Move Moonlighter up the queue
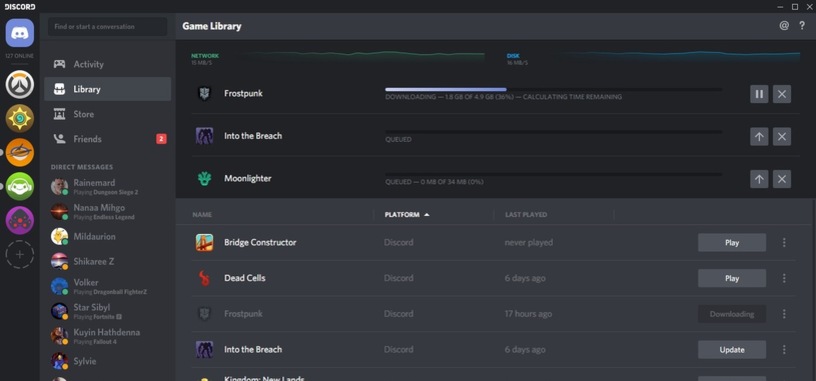The width and height of the screenshot is (816, 381). [x=759, y=179]
